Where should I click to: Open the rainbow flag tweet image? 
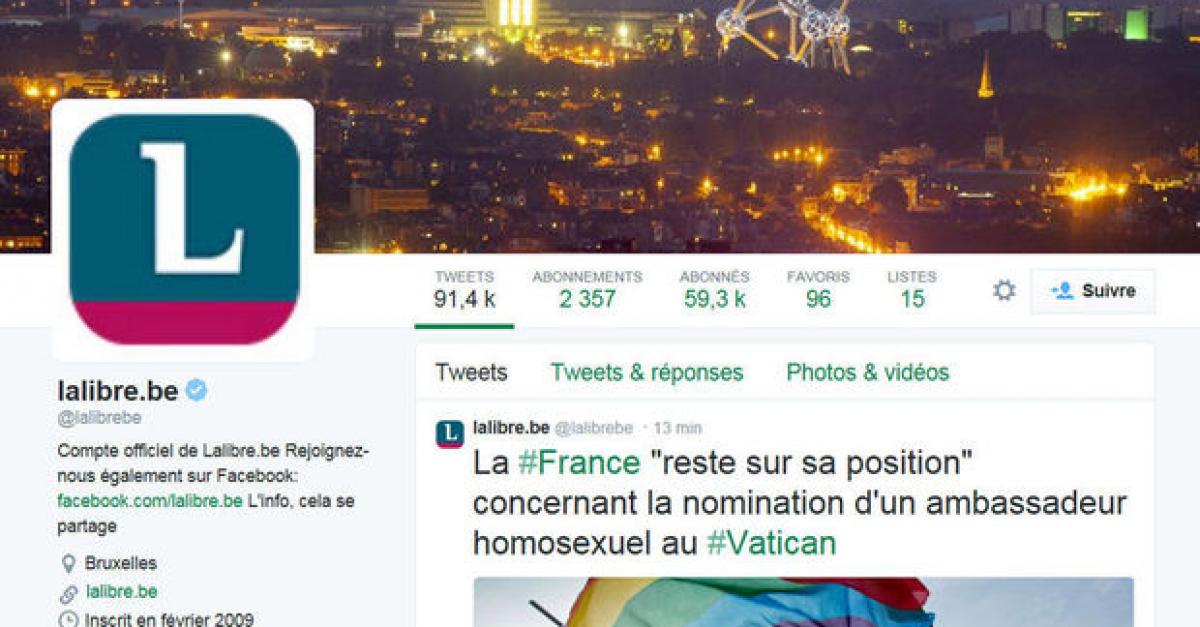point(803,602)
